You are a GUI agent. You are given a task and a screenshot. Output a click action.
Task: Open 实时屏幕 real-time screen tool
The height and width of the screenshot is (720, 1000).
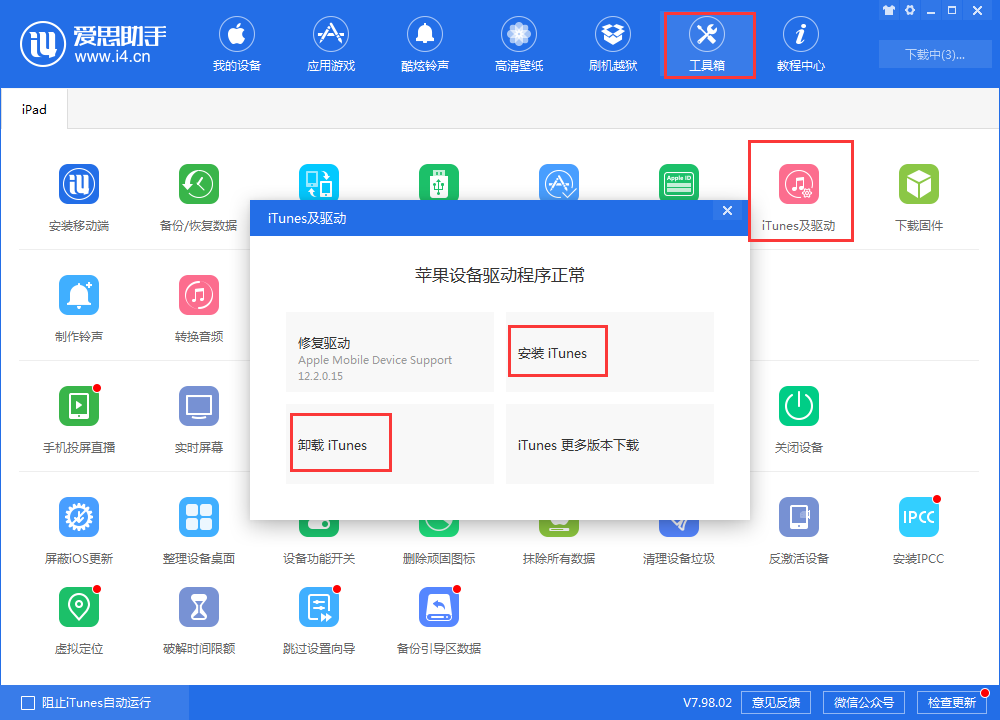pos(199,420)
